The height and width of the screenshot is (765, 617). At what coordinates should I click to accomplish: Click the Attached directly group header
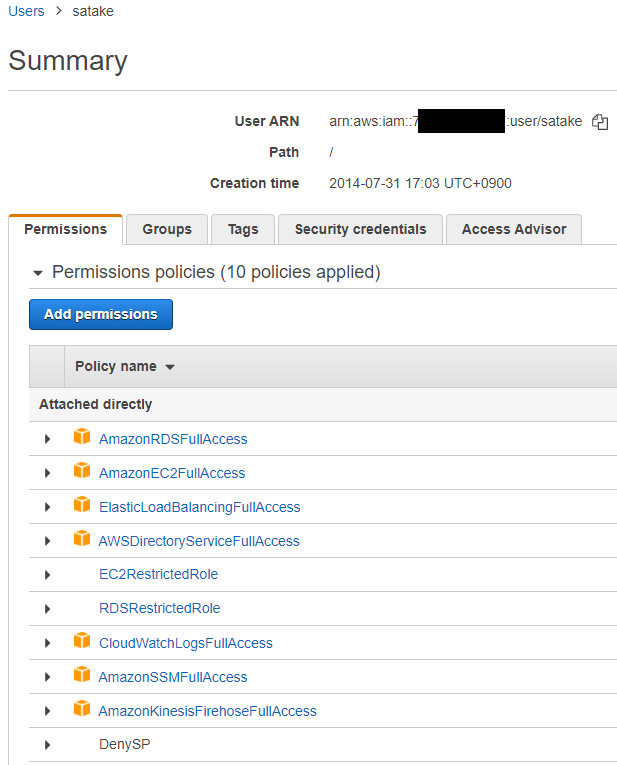96,404
